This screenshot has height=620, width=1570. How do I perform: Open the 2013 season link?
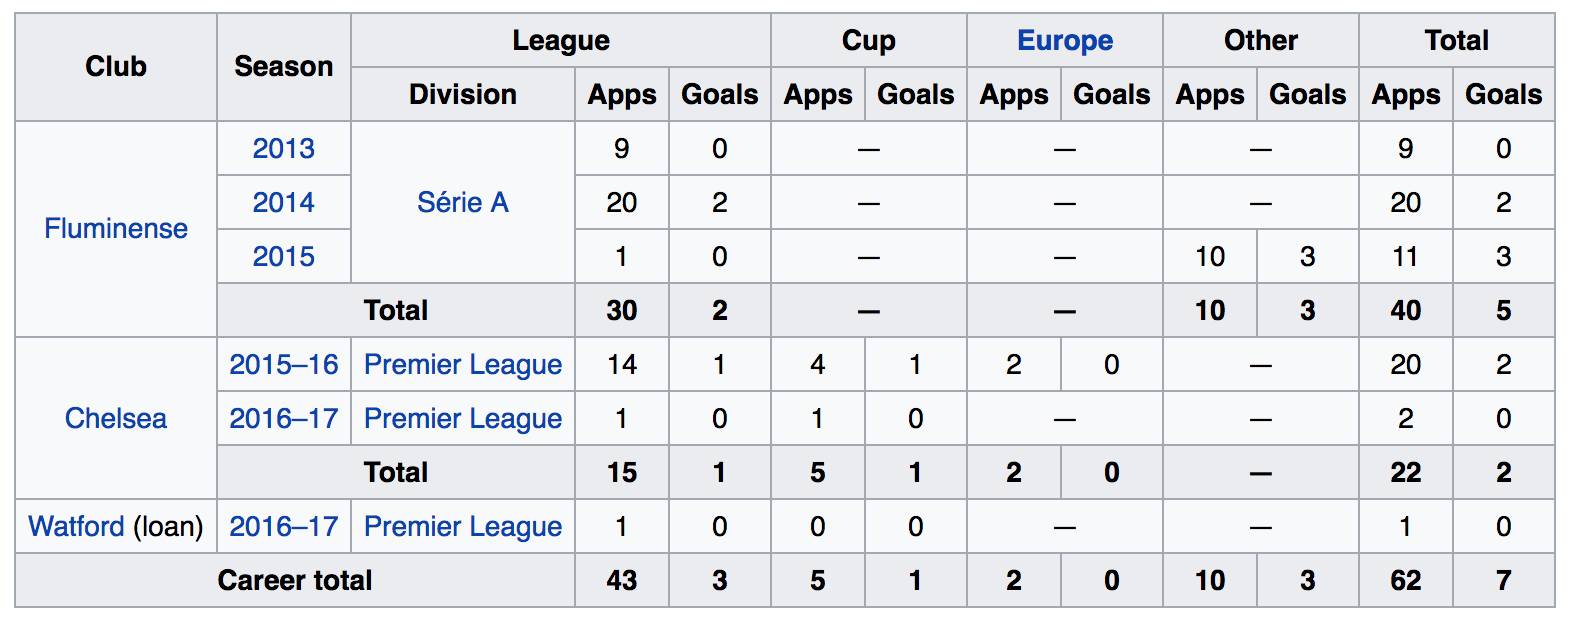point(284,149)
